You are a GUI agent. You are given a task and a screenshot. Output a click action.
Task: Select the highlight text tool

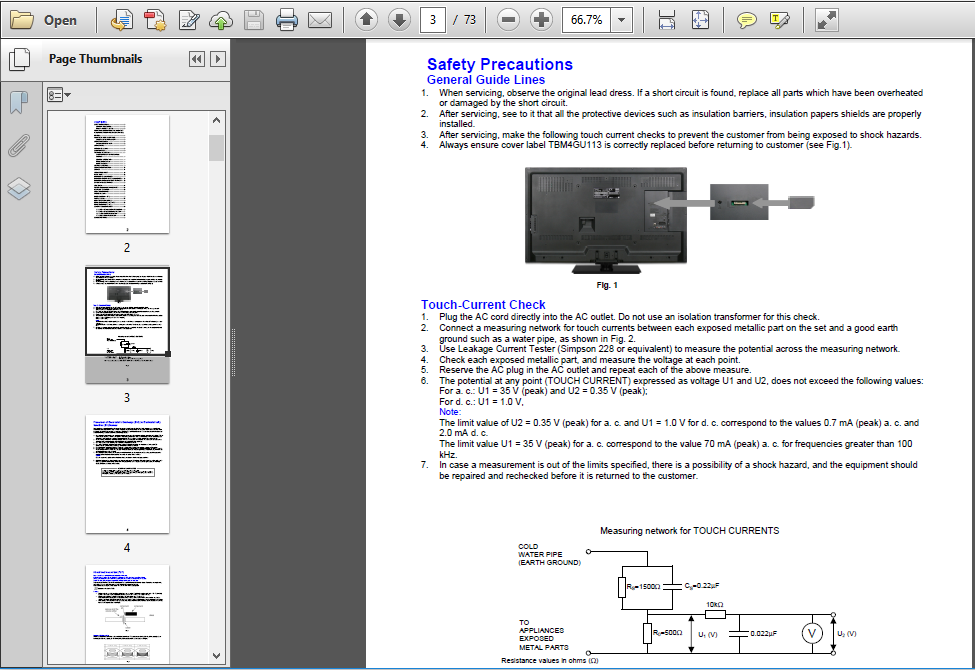click(x=779, y=20)
